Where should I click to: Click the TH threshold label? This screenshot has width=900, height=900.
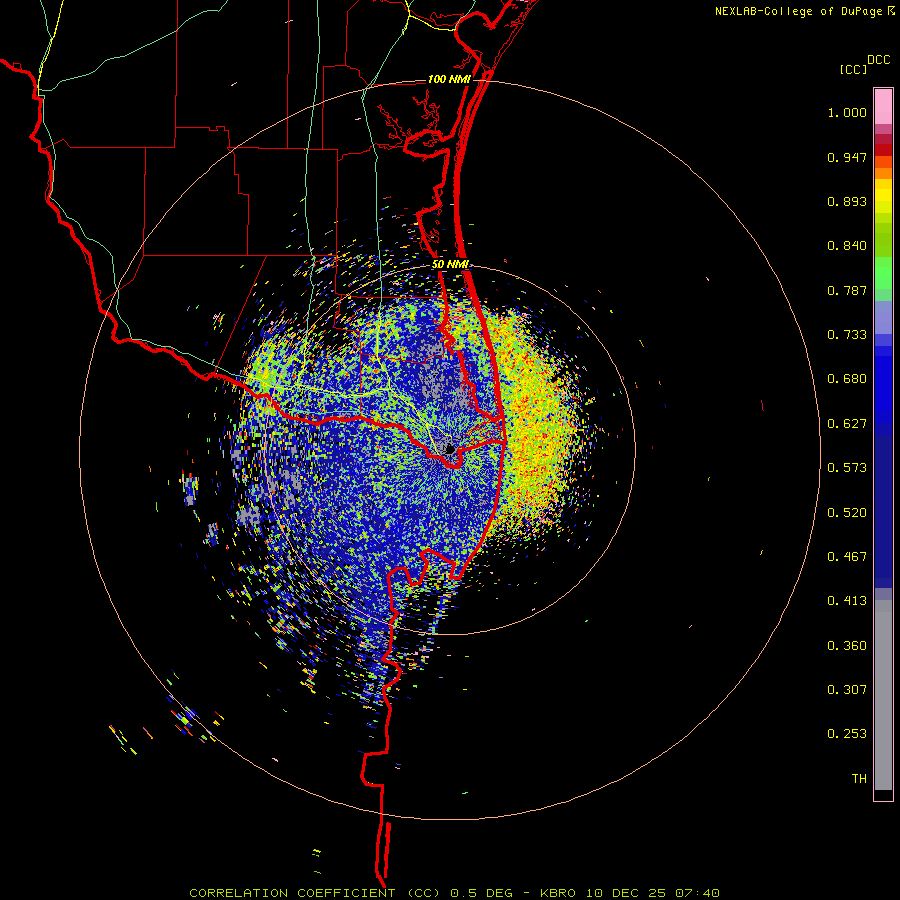point(859,779)
